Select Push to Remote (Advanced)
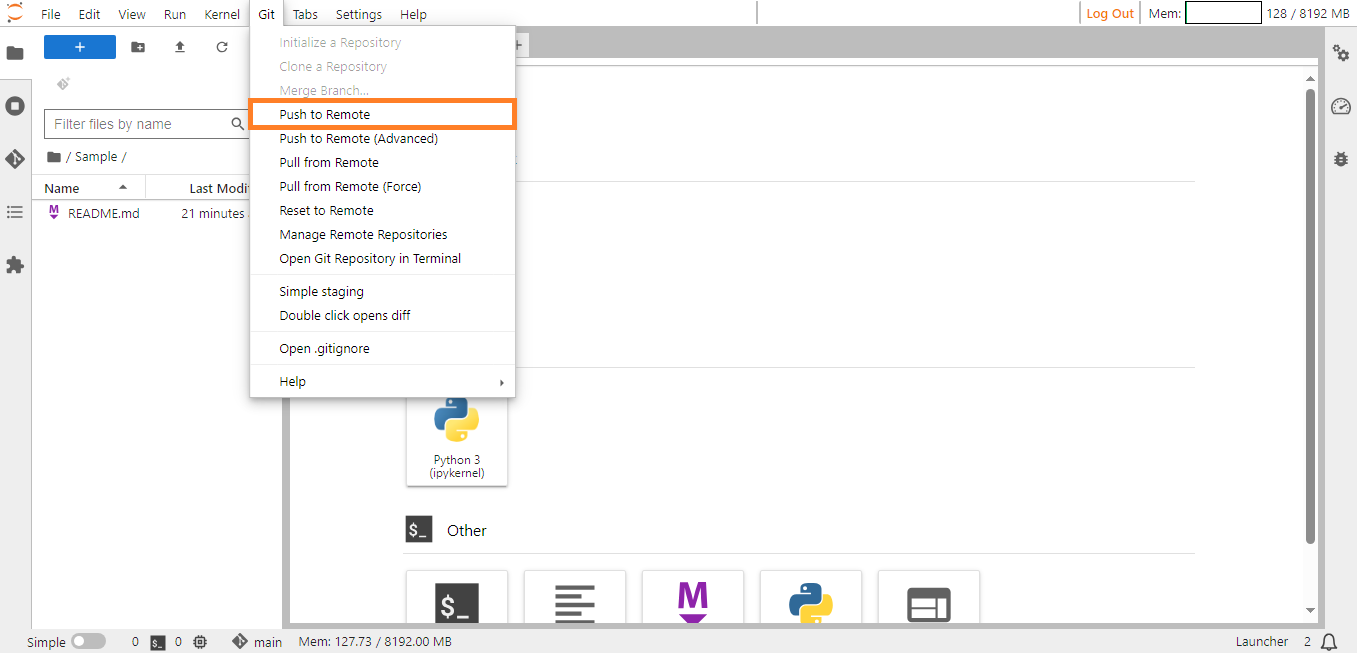The height and width of the screenshot is (653, 1357). point(382,139)
